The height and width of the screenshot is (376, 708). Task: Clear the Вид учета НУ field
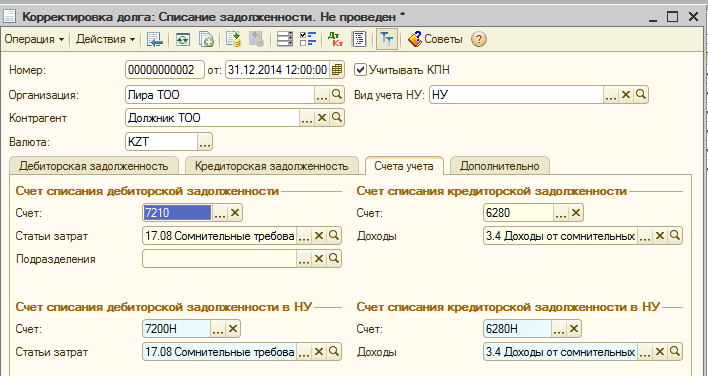coord(626,95)
